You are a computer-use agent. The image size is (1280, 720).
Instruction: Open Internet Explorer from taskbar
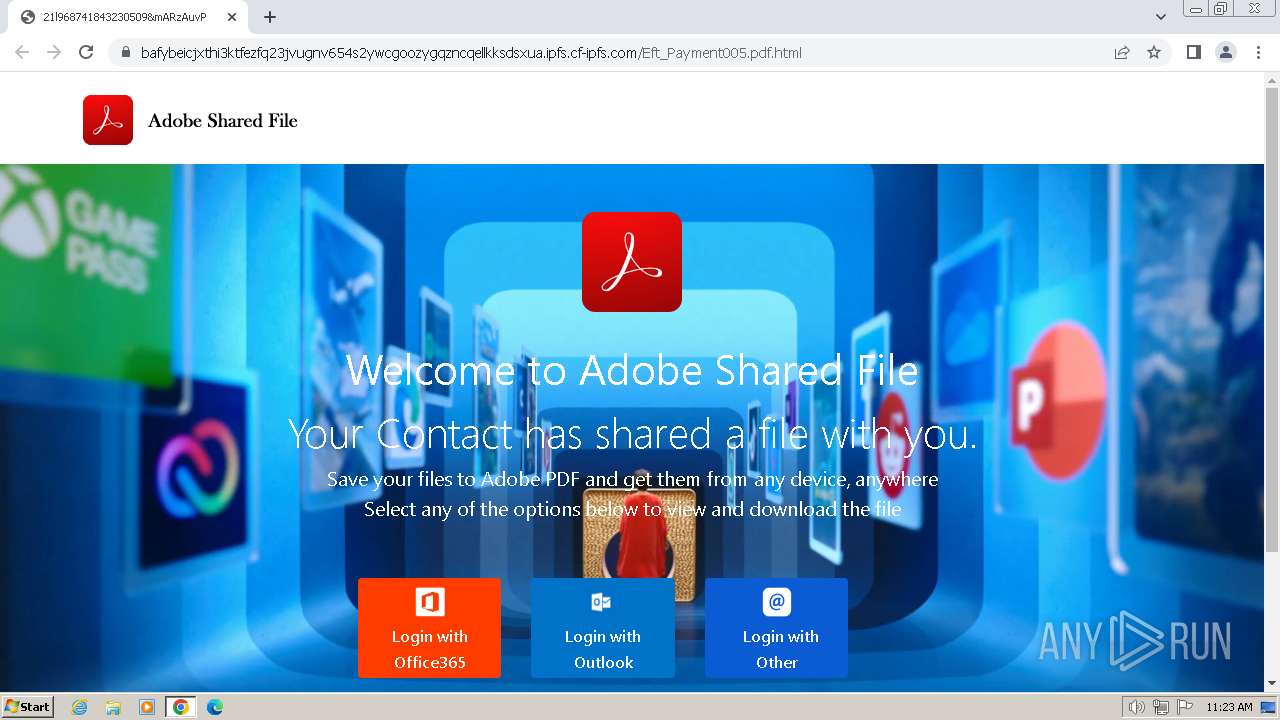point(79,707)
